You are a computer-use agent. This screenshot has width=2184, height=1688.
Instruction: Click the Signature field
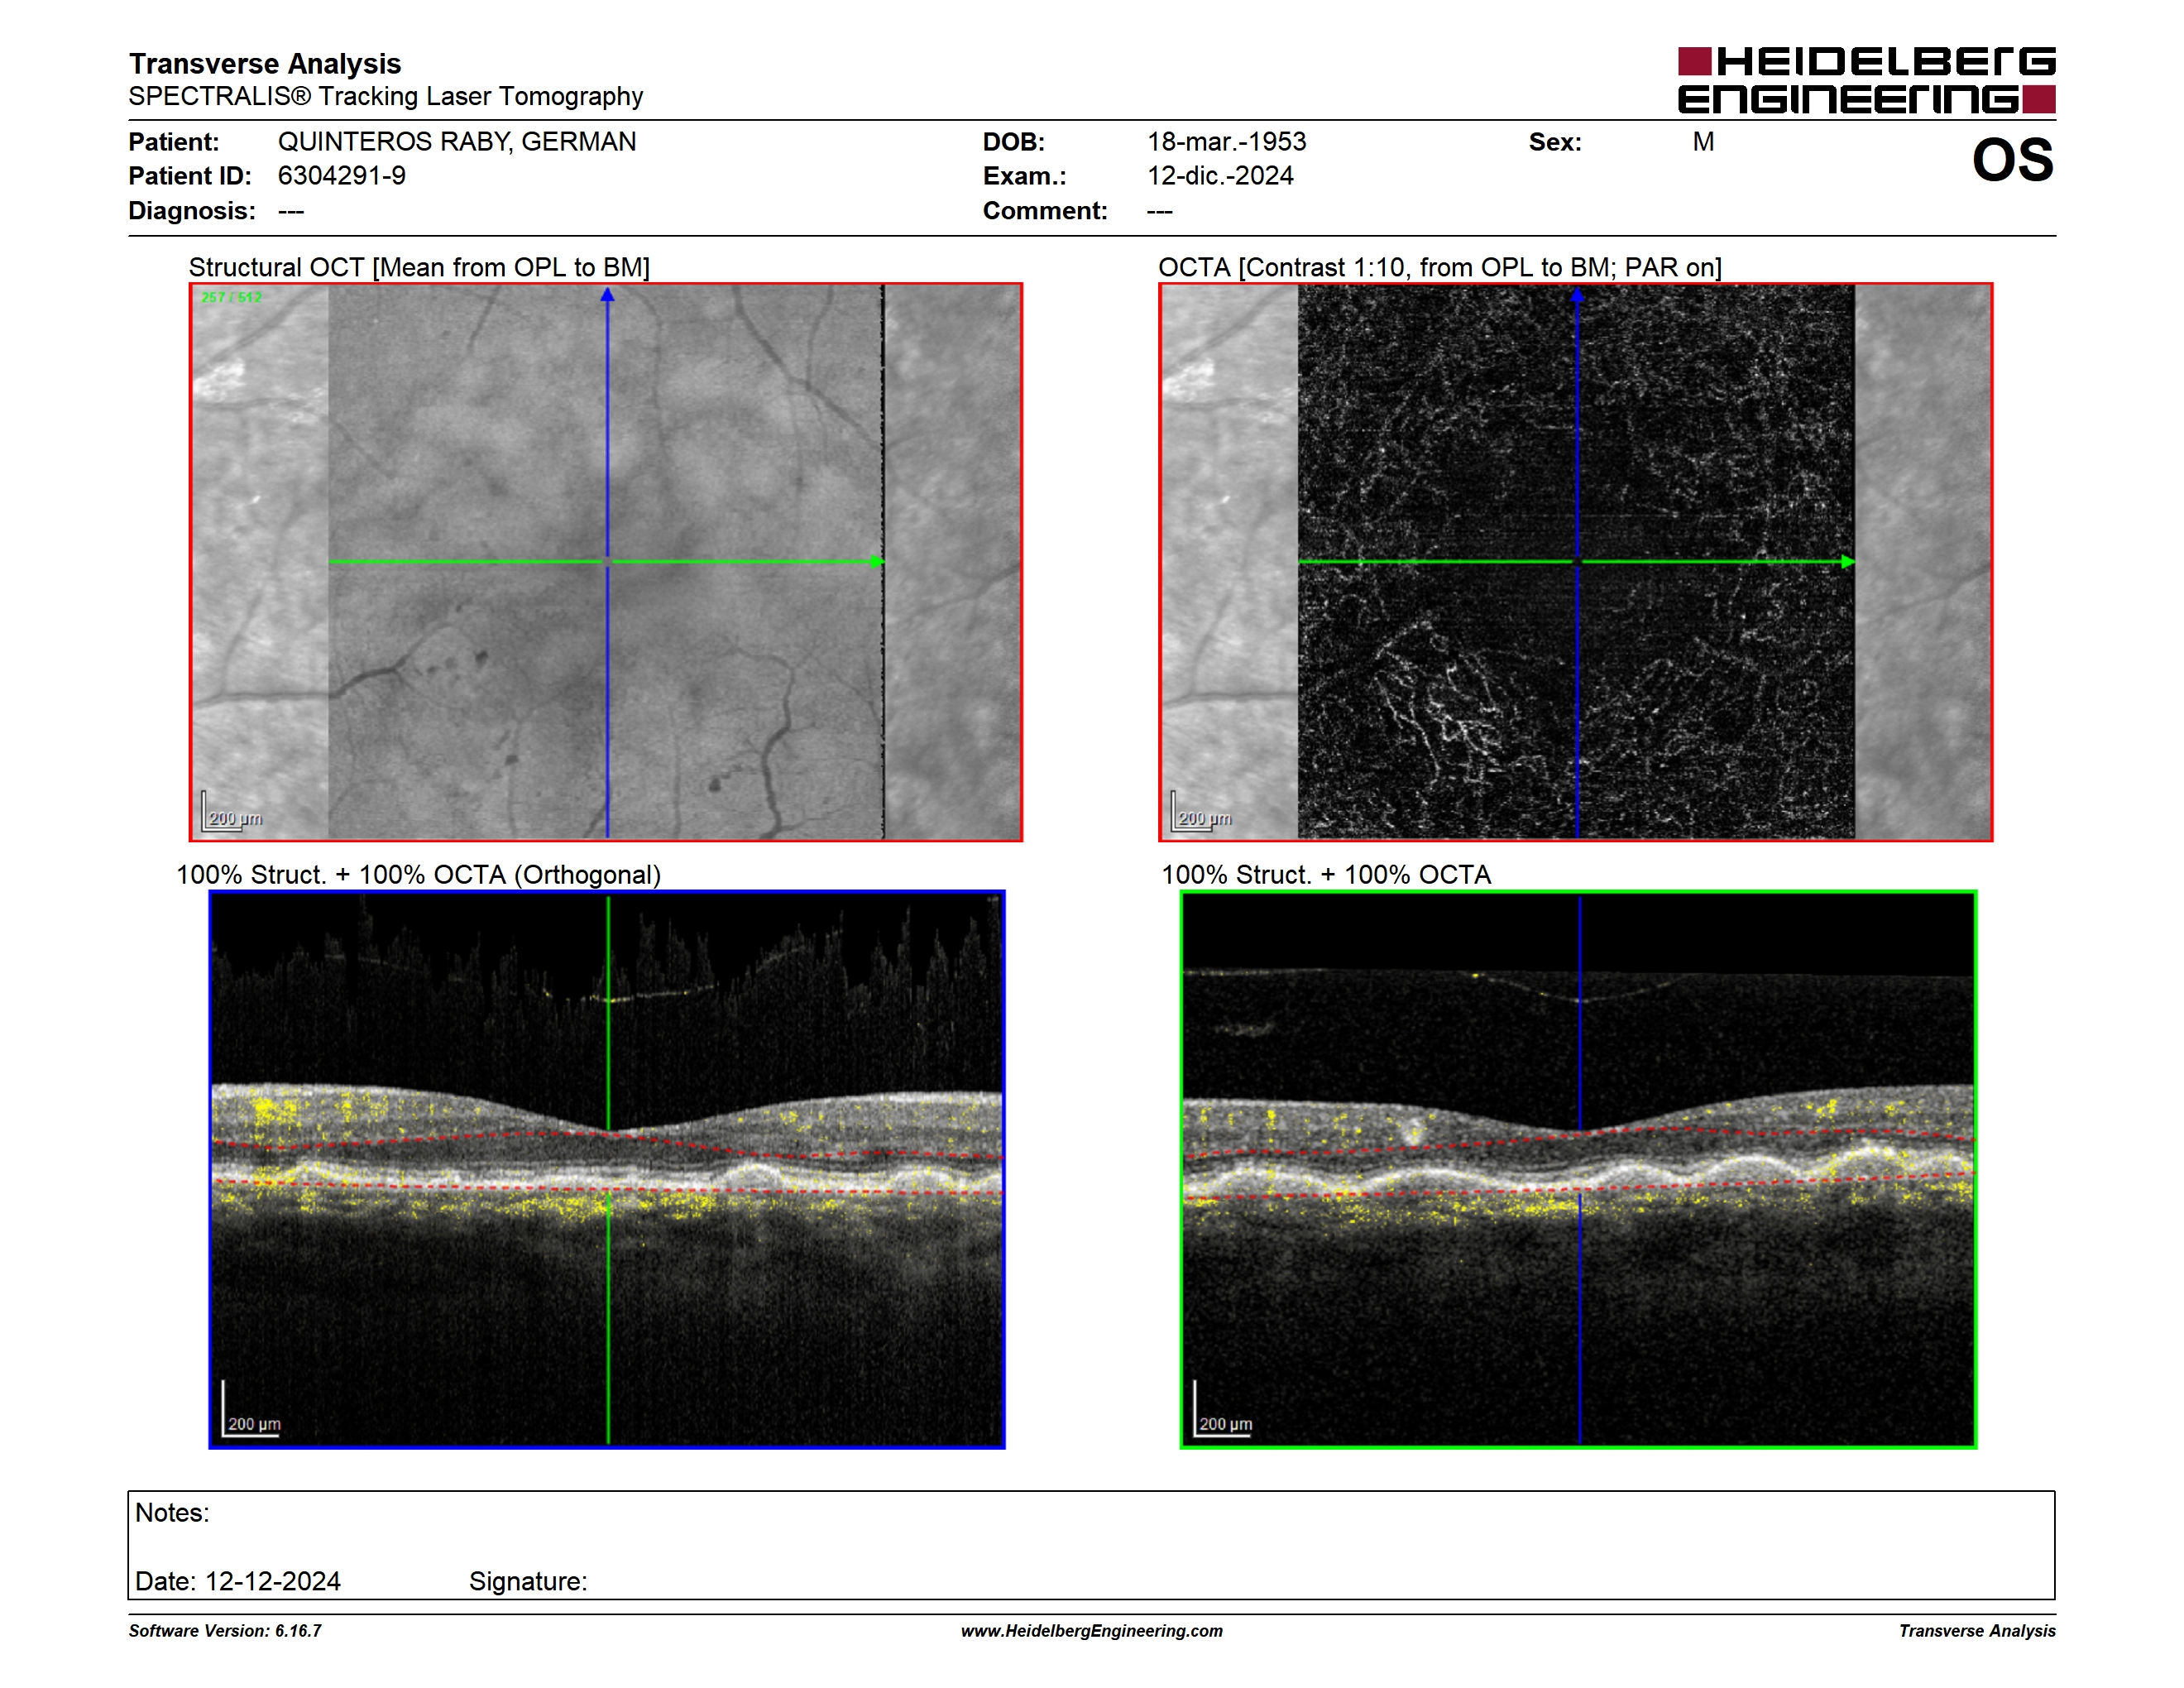click(x=528, y=1581)
